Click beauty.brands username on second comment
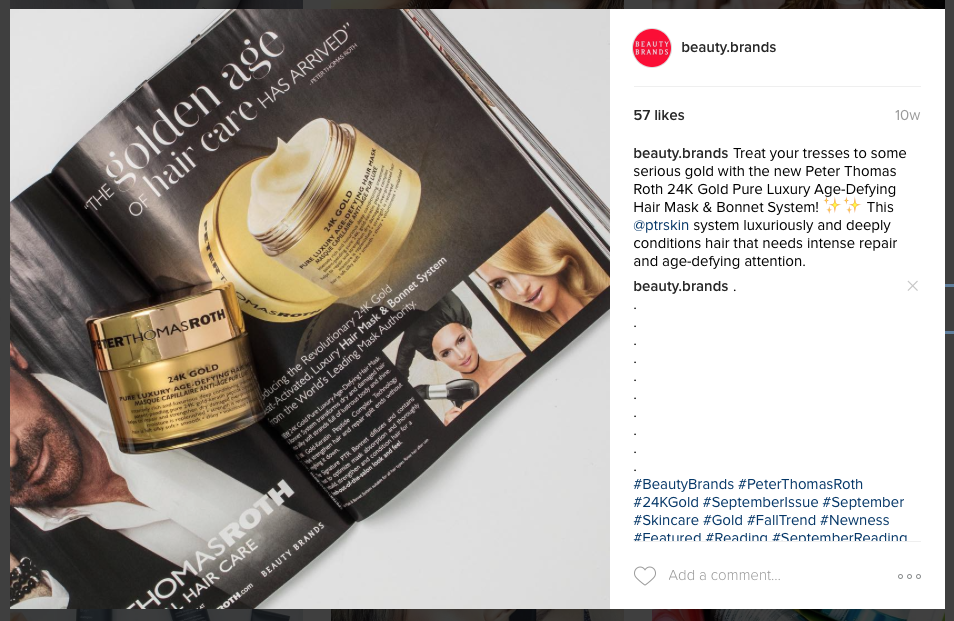The height and width of the screenshot is (621, 954). [680, 286]
